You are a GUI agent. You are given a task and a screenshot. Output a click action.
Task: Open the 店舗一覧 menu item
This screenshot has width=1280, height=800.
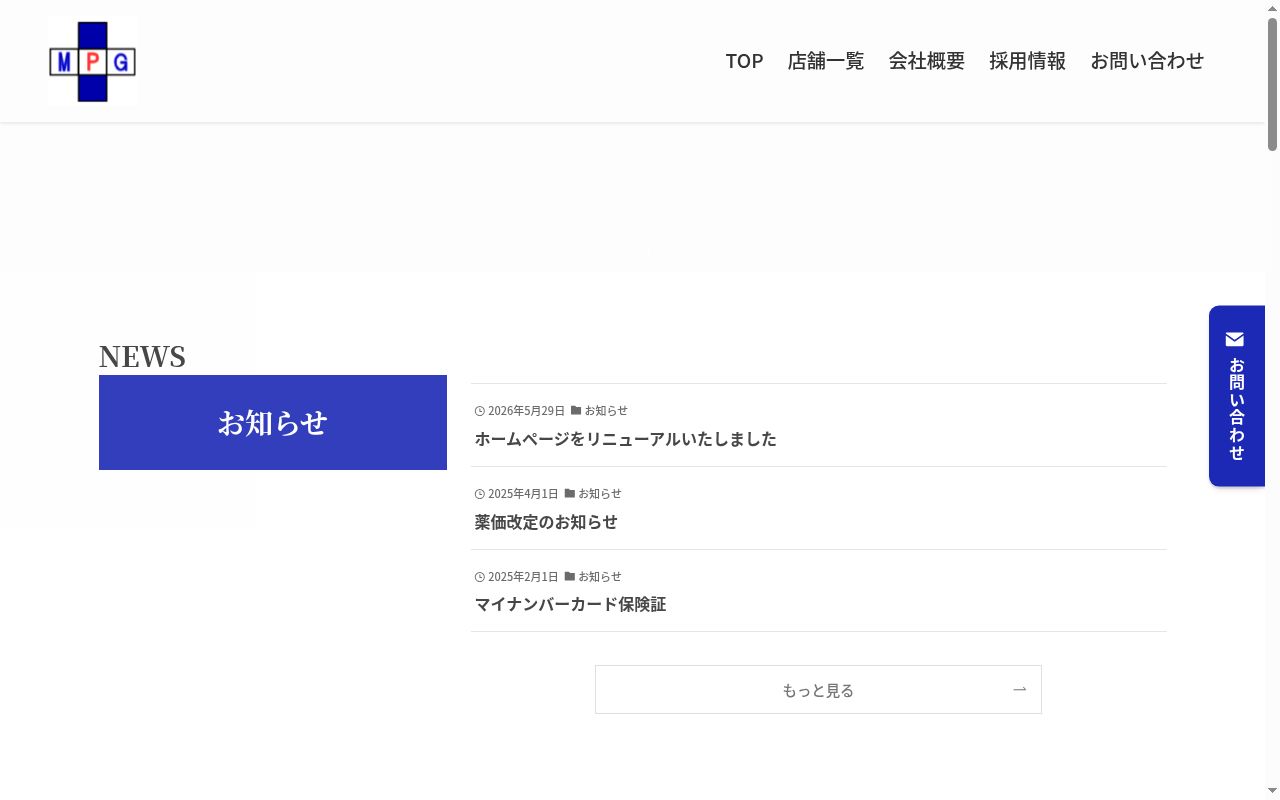coord(826,61)
